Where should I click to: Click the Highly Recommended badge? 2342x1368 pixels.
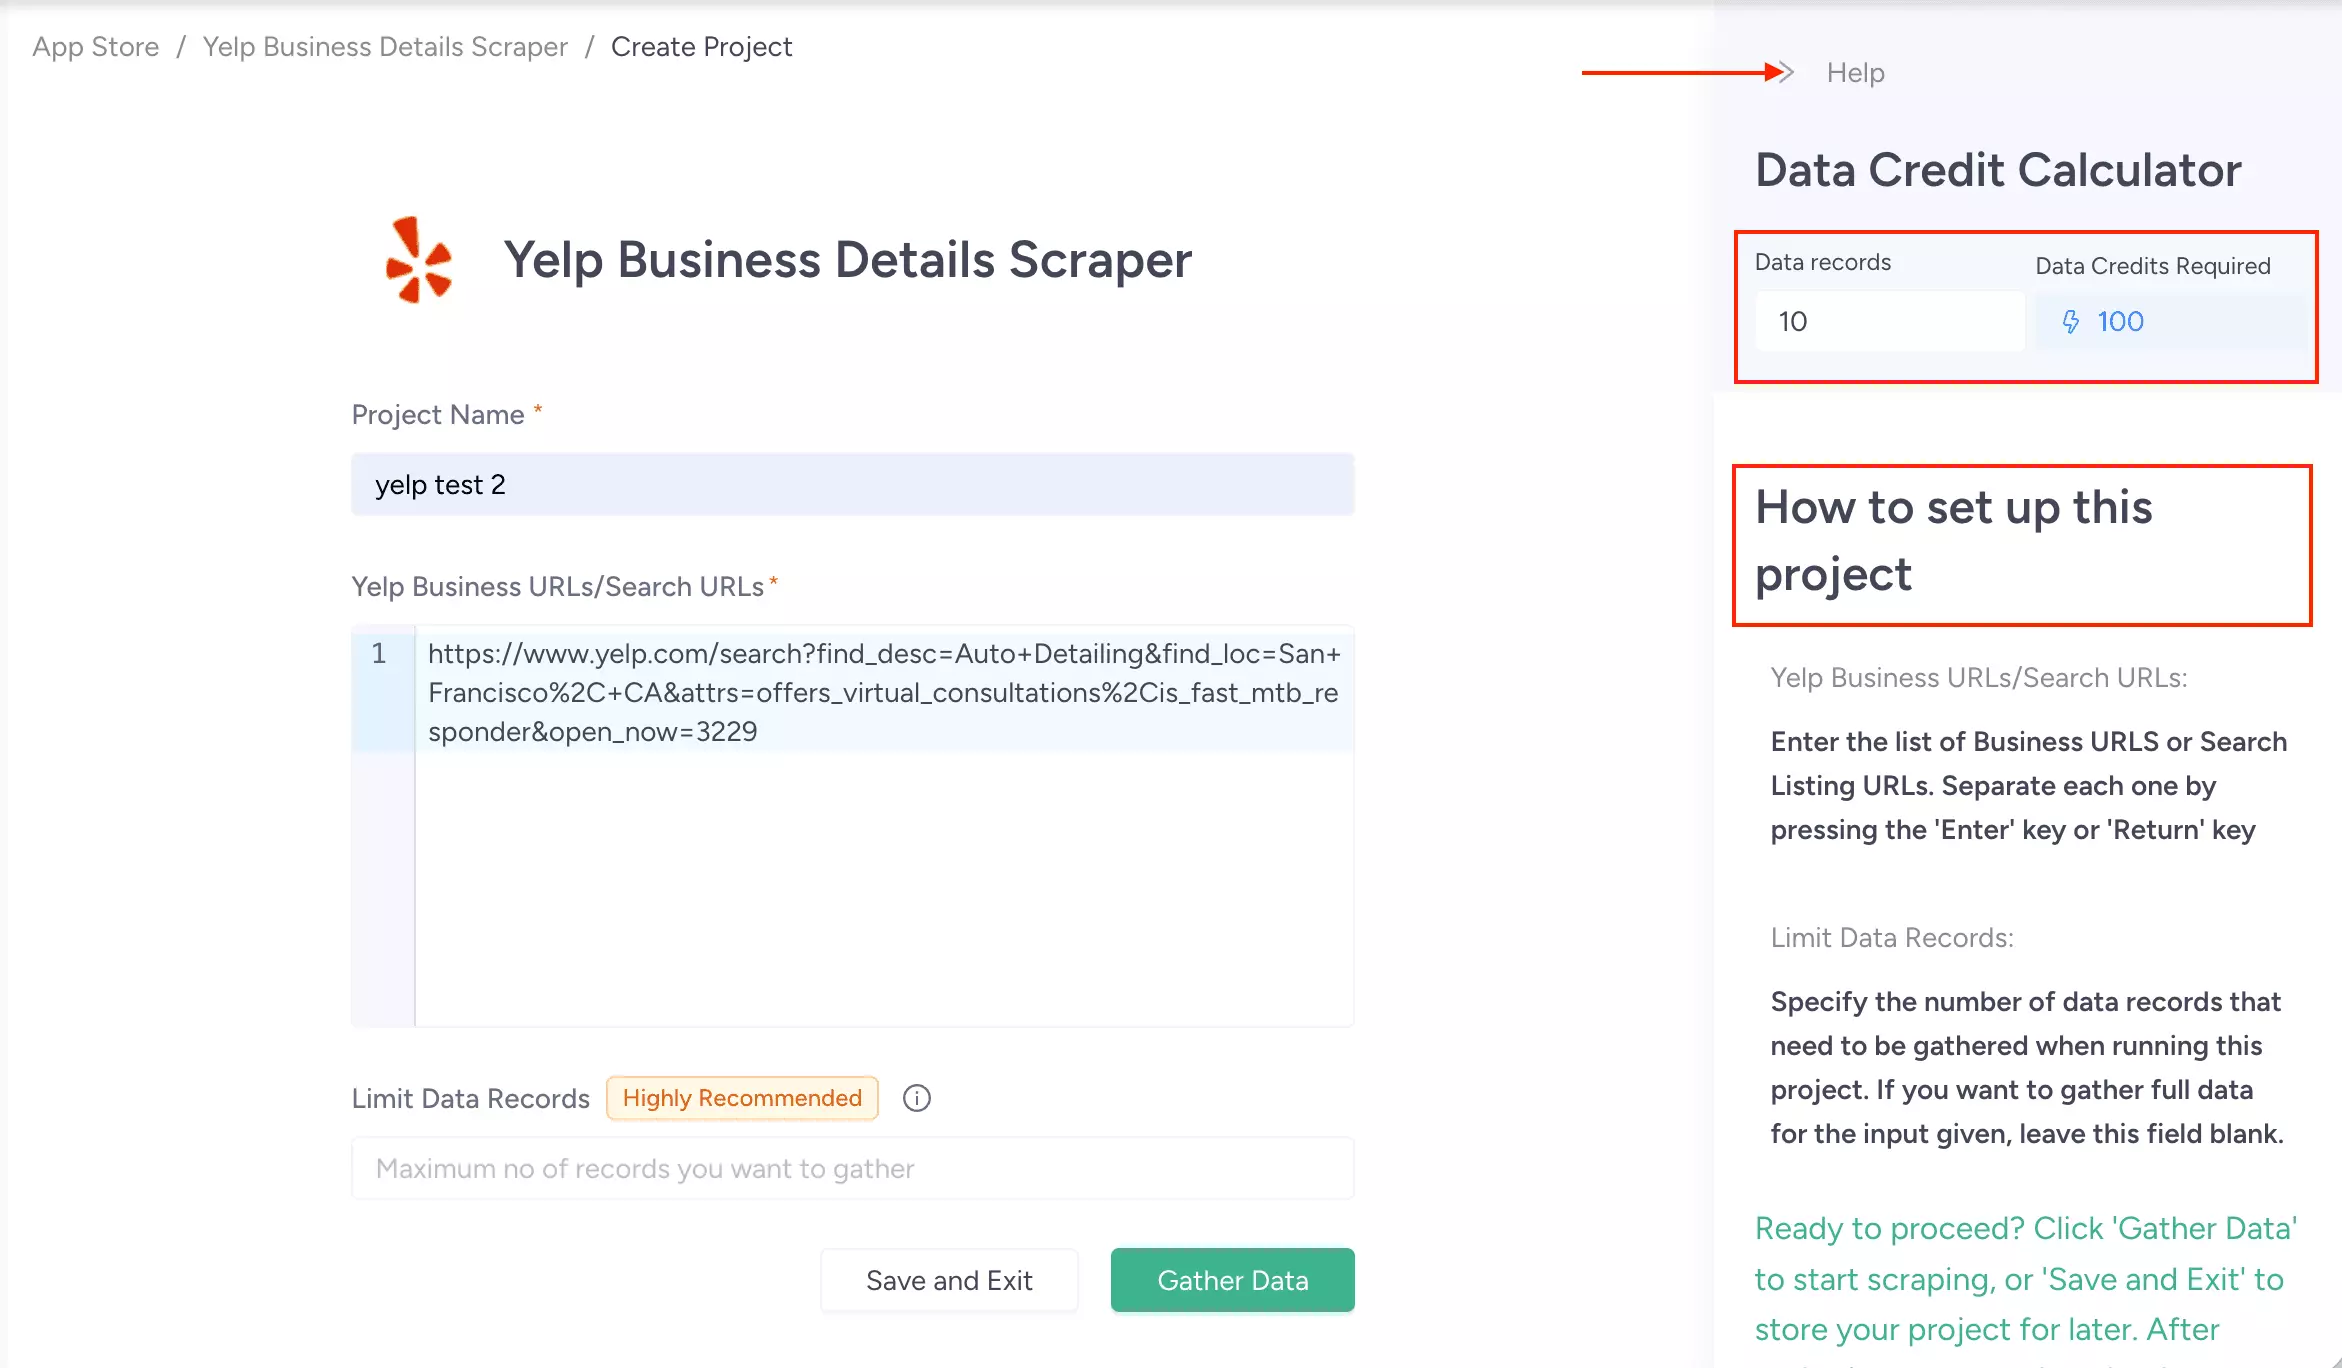tap(742, 1098)
